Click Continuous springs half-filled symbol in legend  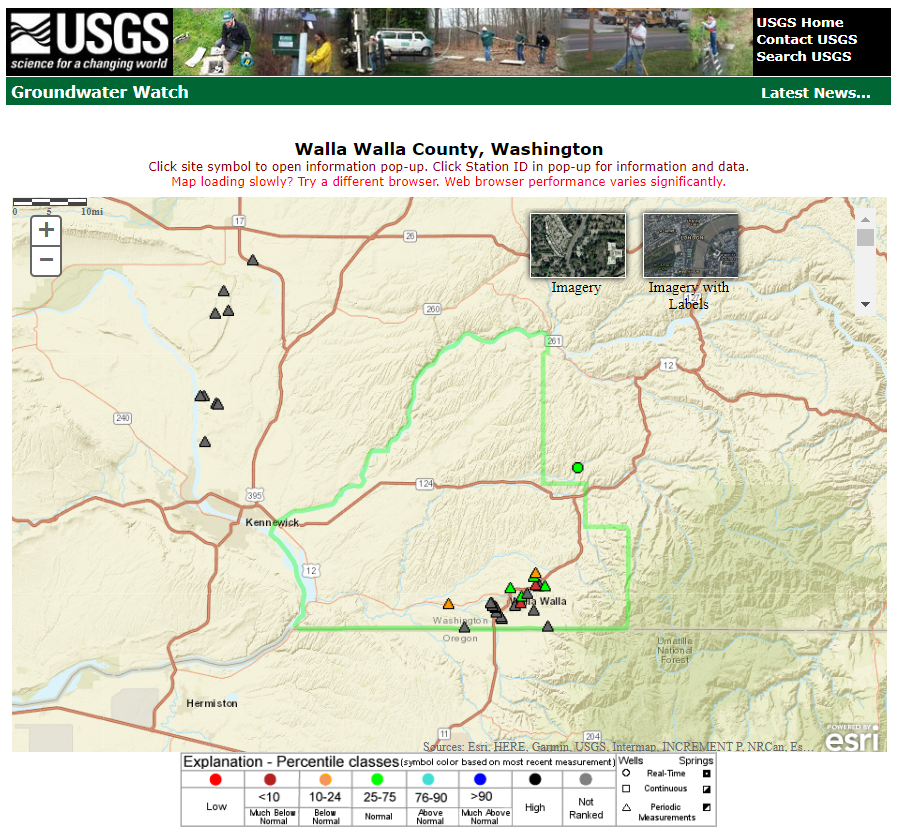tap(707, 789)
